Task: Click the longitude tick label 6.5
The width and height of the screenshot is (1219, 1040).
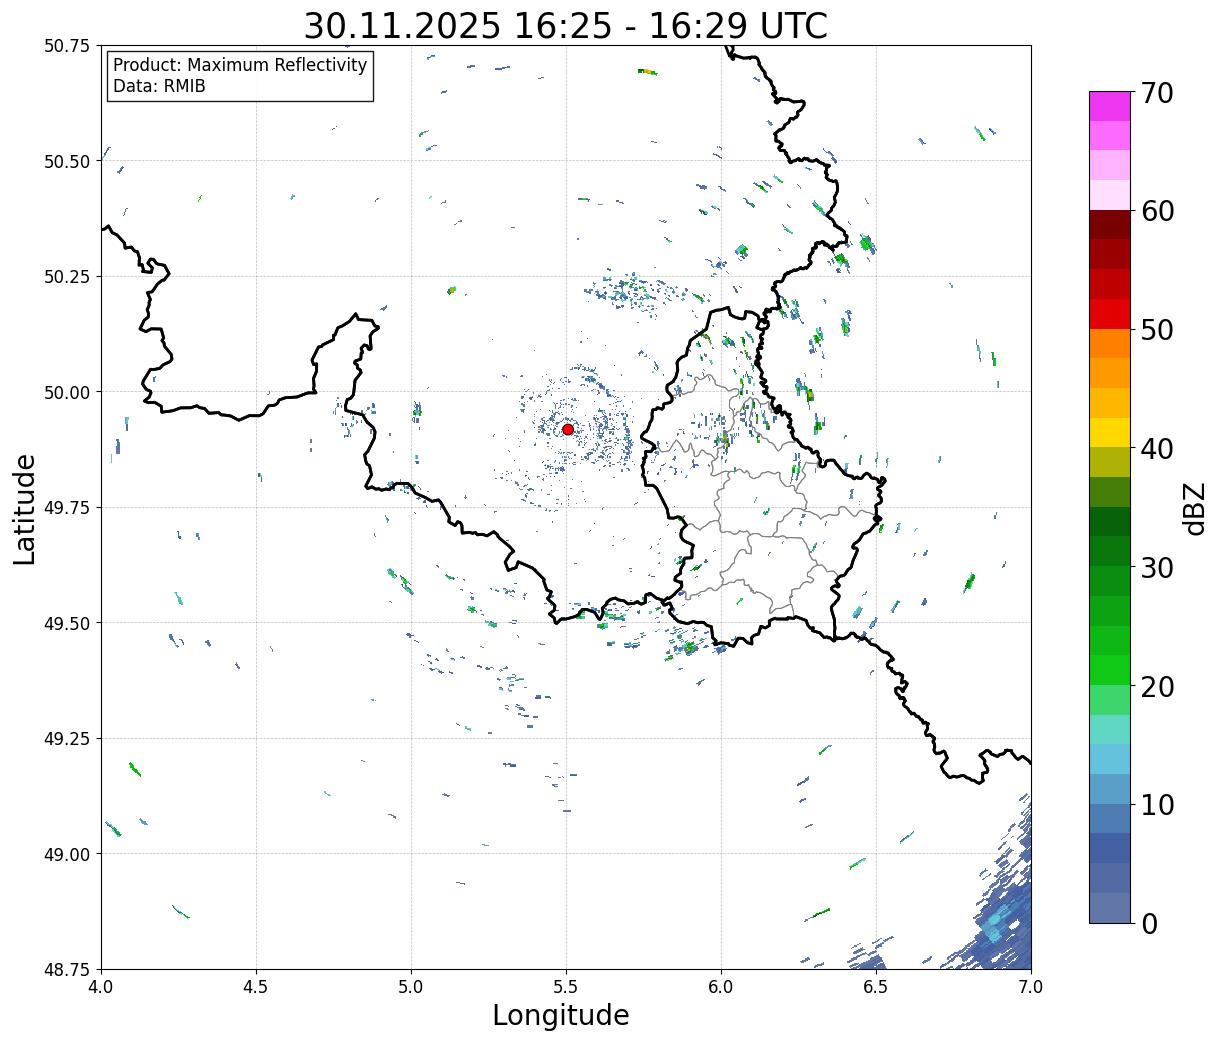Action: click(876, 987)
